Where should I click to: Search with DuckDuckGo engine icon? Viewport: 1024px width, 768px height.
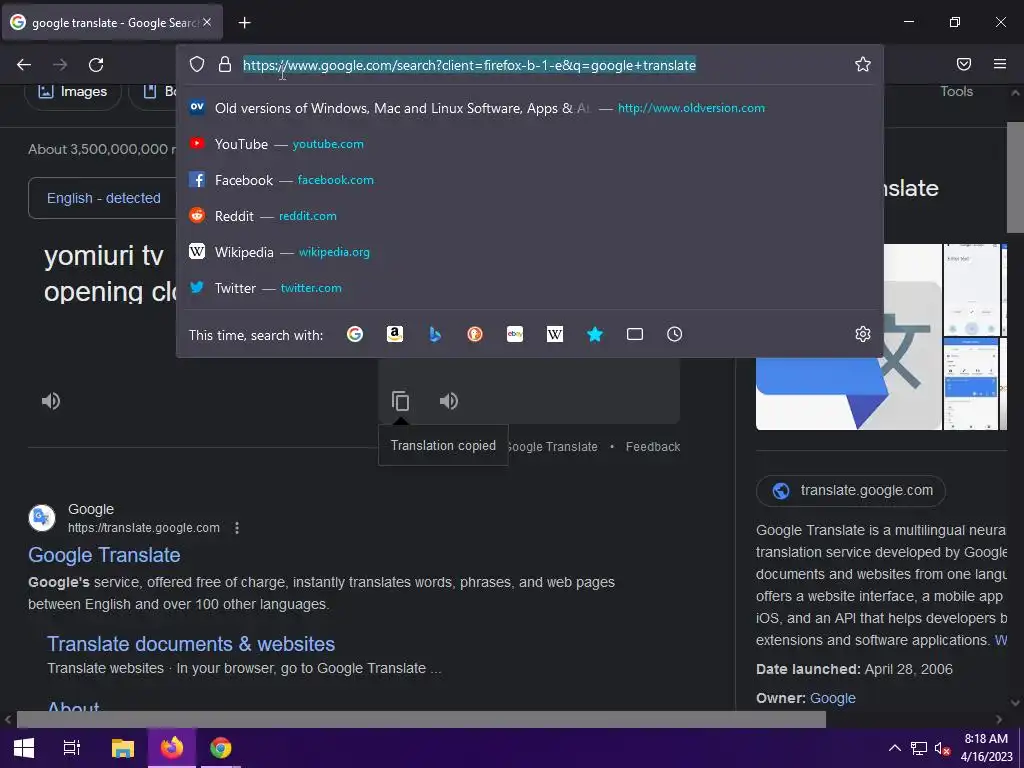pos(475,334)
